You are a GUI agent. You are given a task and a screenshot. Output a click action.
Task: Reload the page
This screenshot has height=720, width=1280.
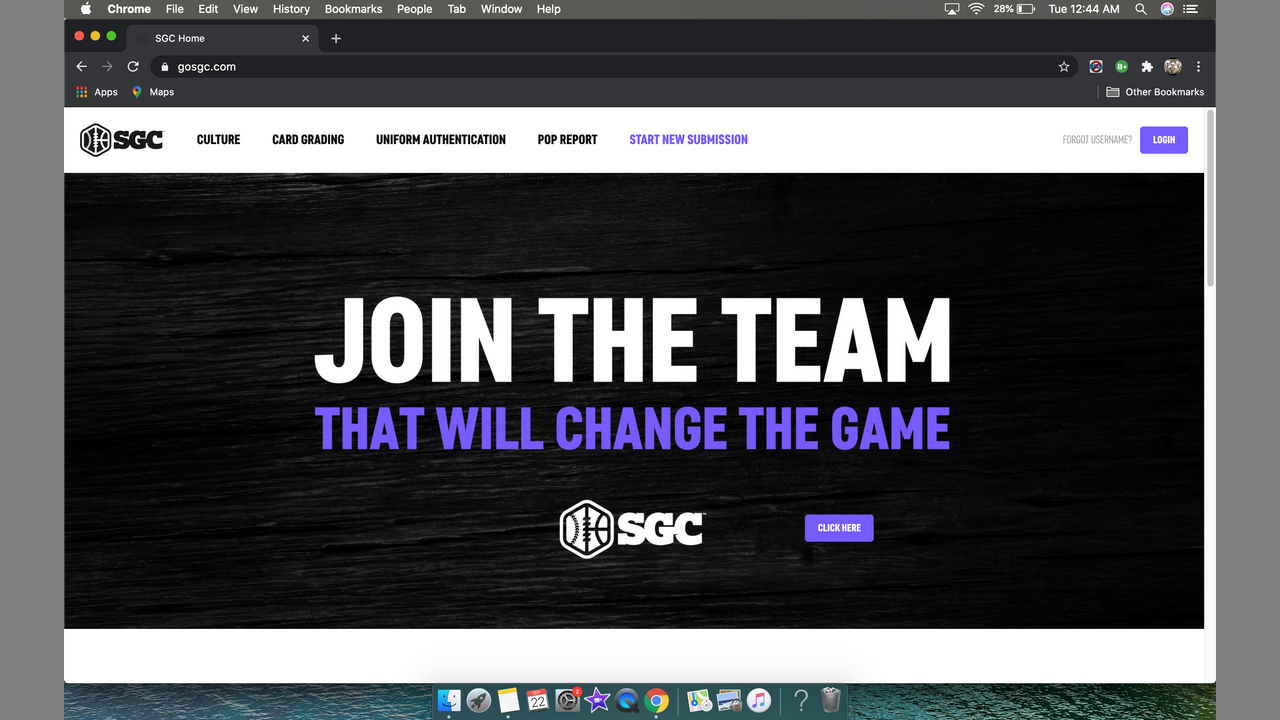[x=133, y=67]
